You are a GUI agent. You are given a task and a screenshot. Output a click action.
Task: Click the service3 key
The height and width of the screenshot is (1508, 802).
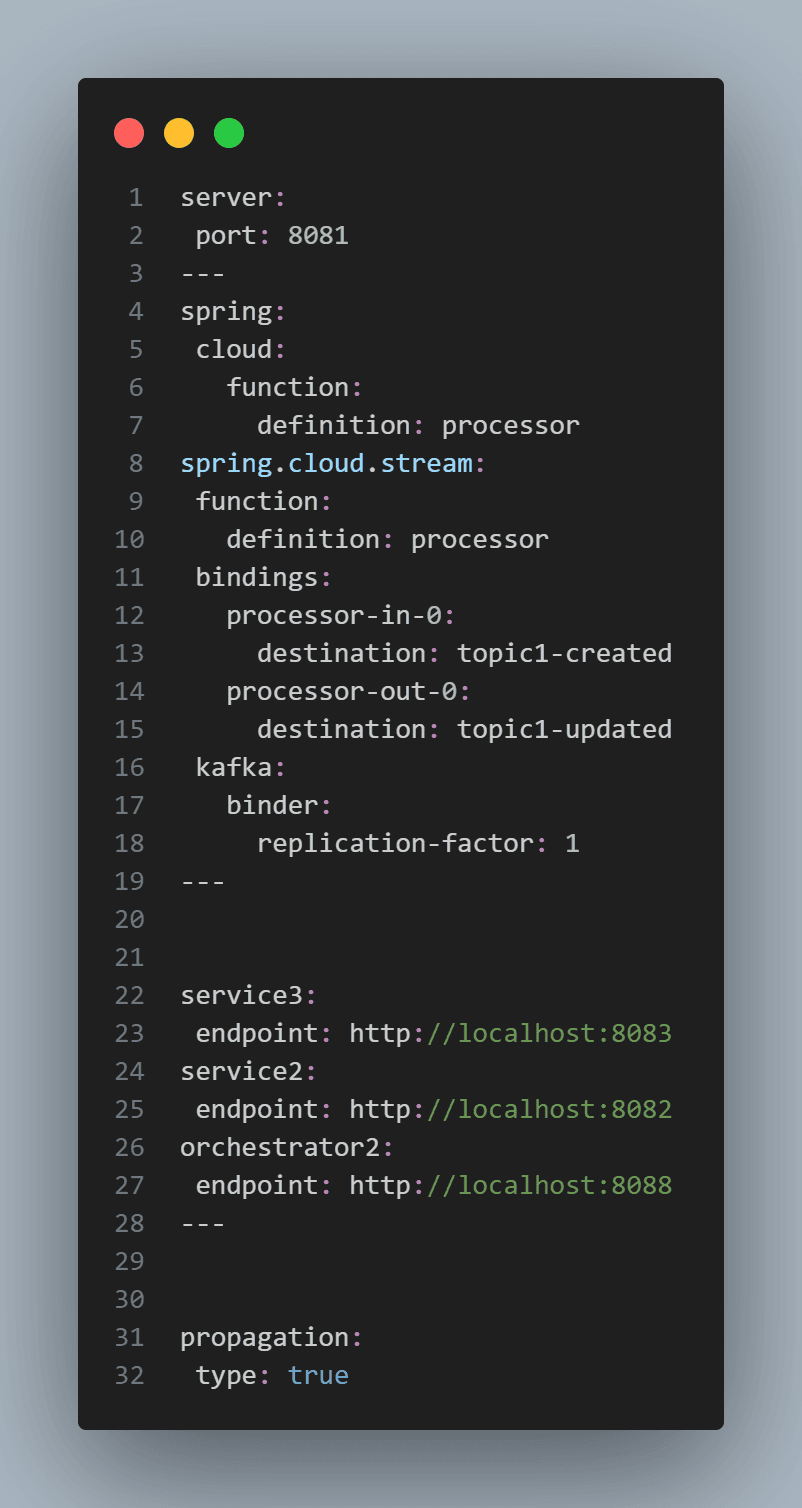[x=241, y=996]
